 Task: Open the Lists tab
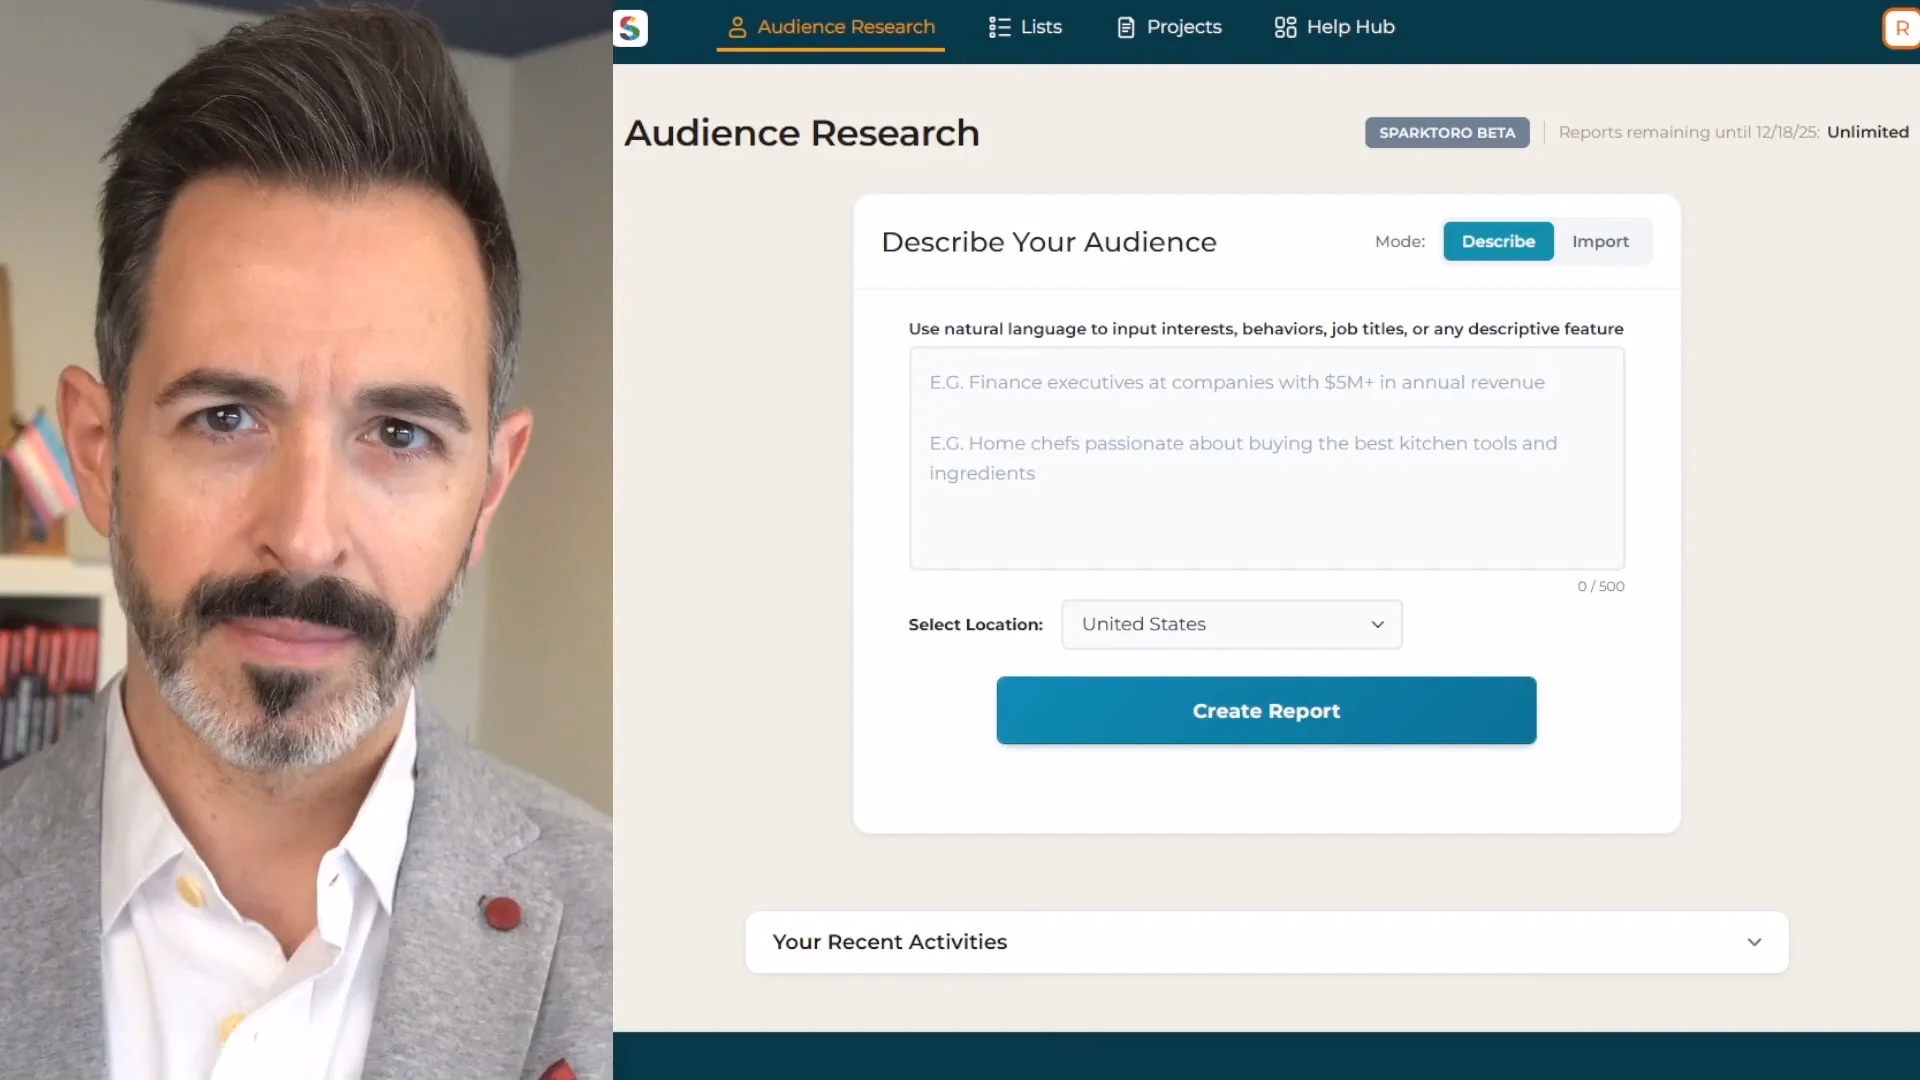1040,27
